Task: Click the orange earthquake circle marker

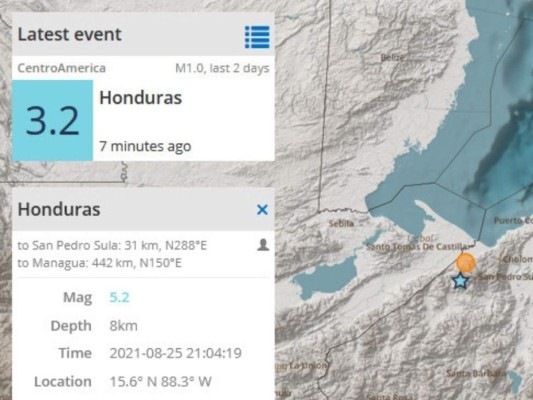Action: pos(465,263)
